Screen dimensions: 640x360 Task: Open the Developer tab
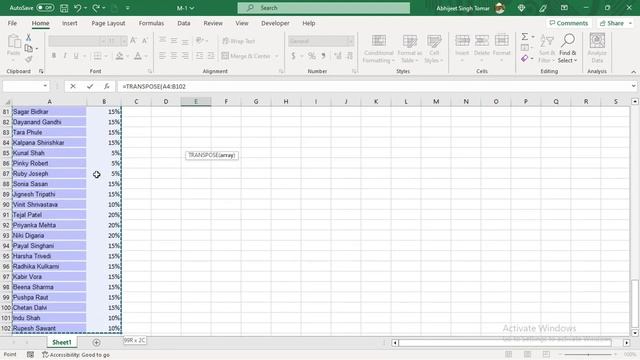point(275,23)
